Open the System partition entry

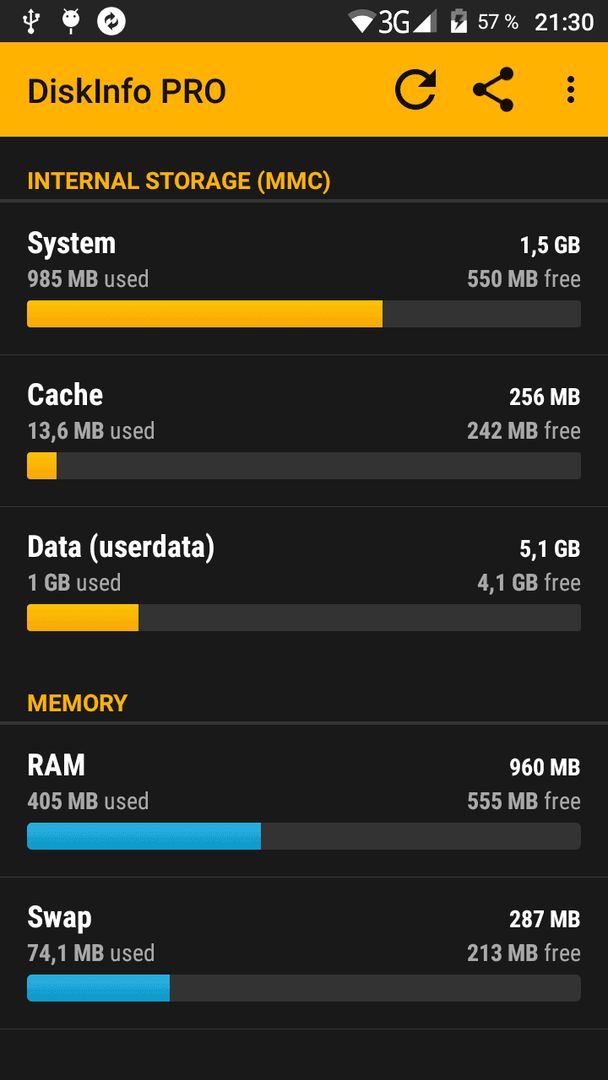(304, 279)
